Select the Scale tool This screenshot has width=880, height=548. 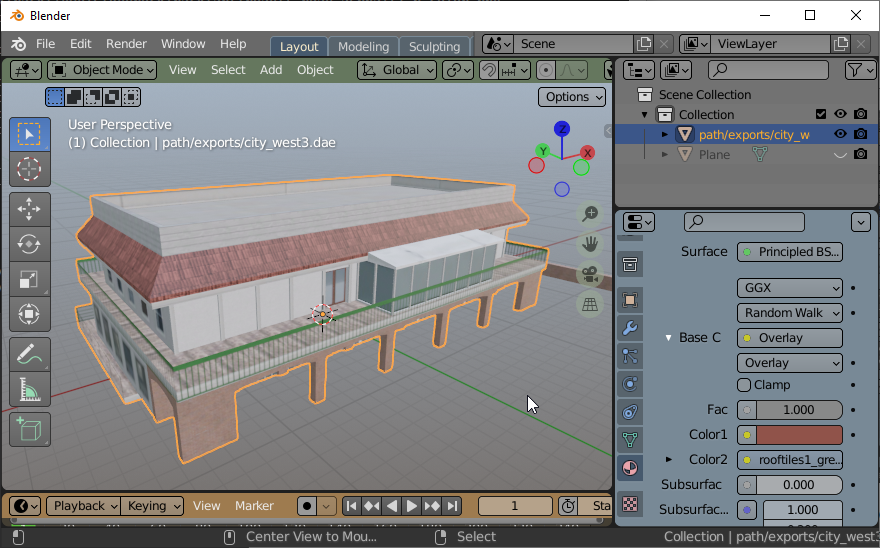(29, 279)
